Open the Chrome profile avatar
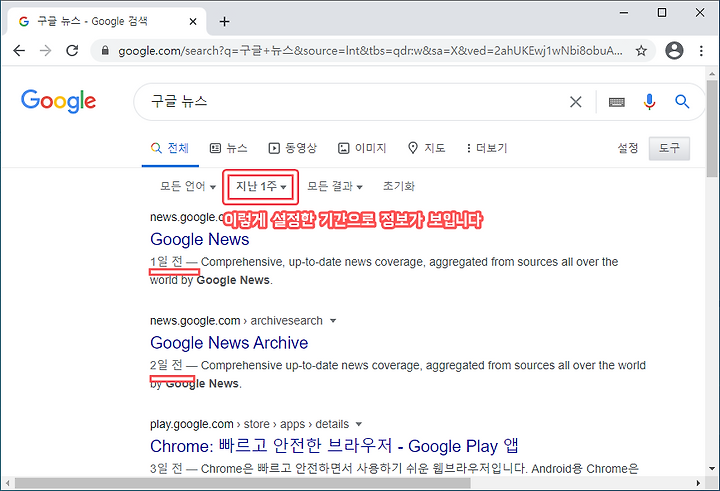This screenshot has height=491, width=720. point(674,51)
